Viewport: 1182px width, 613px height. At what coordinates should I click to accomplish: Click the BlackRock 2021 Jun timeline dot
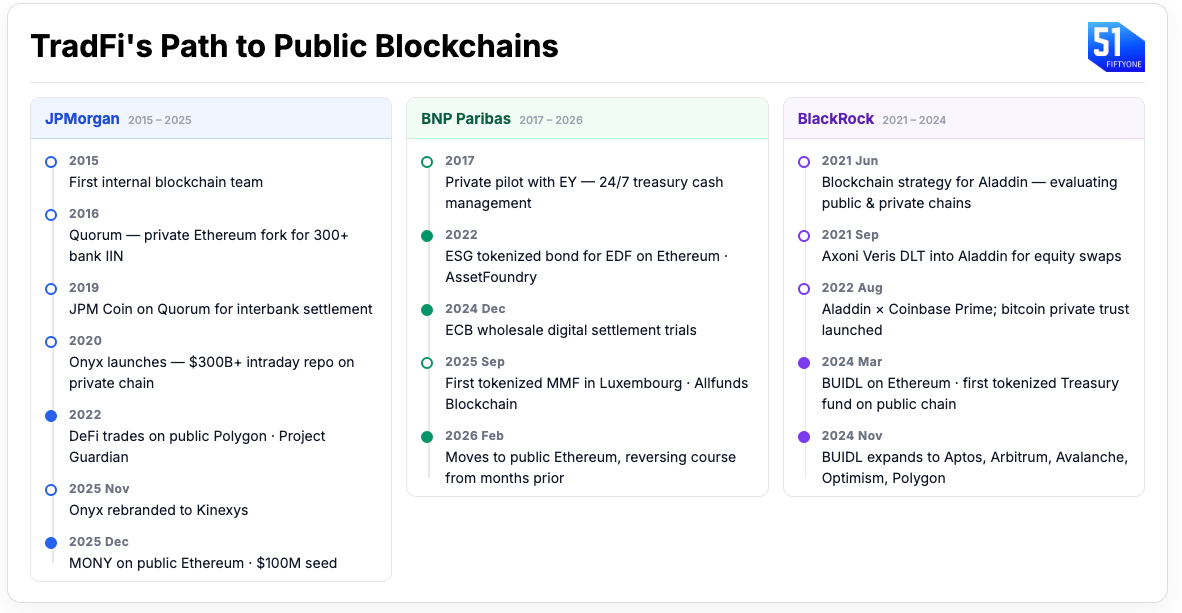[804, 161]
